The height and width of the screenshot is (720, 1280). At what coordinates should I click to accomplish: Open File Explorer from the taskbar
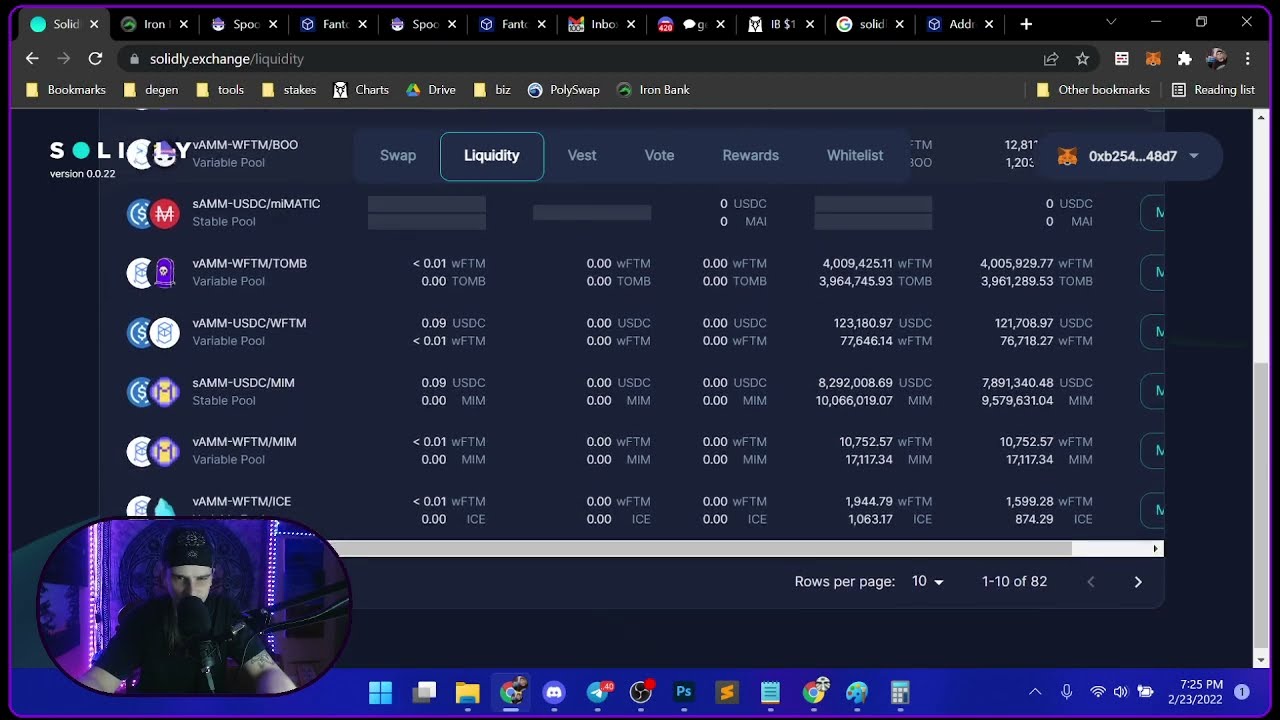coord(467,692)
